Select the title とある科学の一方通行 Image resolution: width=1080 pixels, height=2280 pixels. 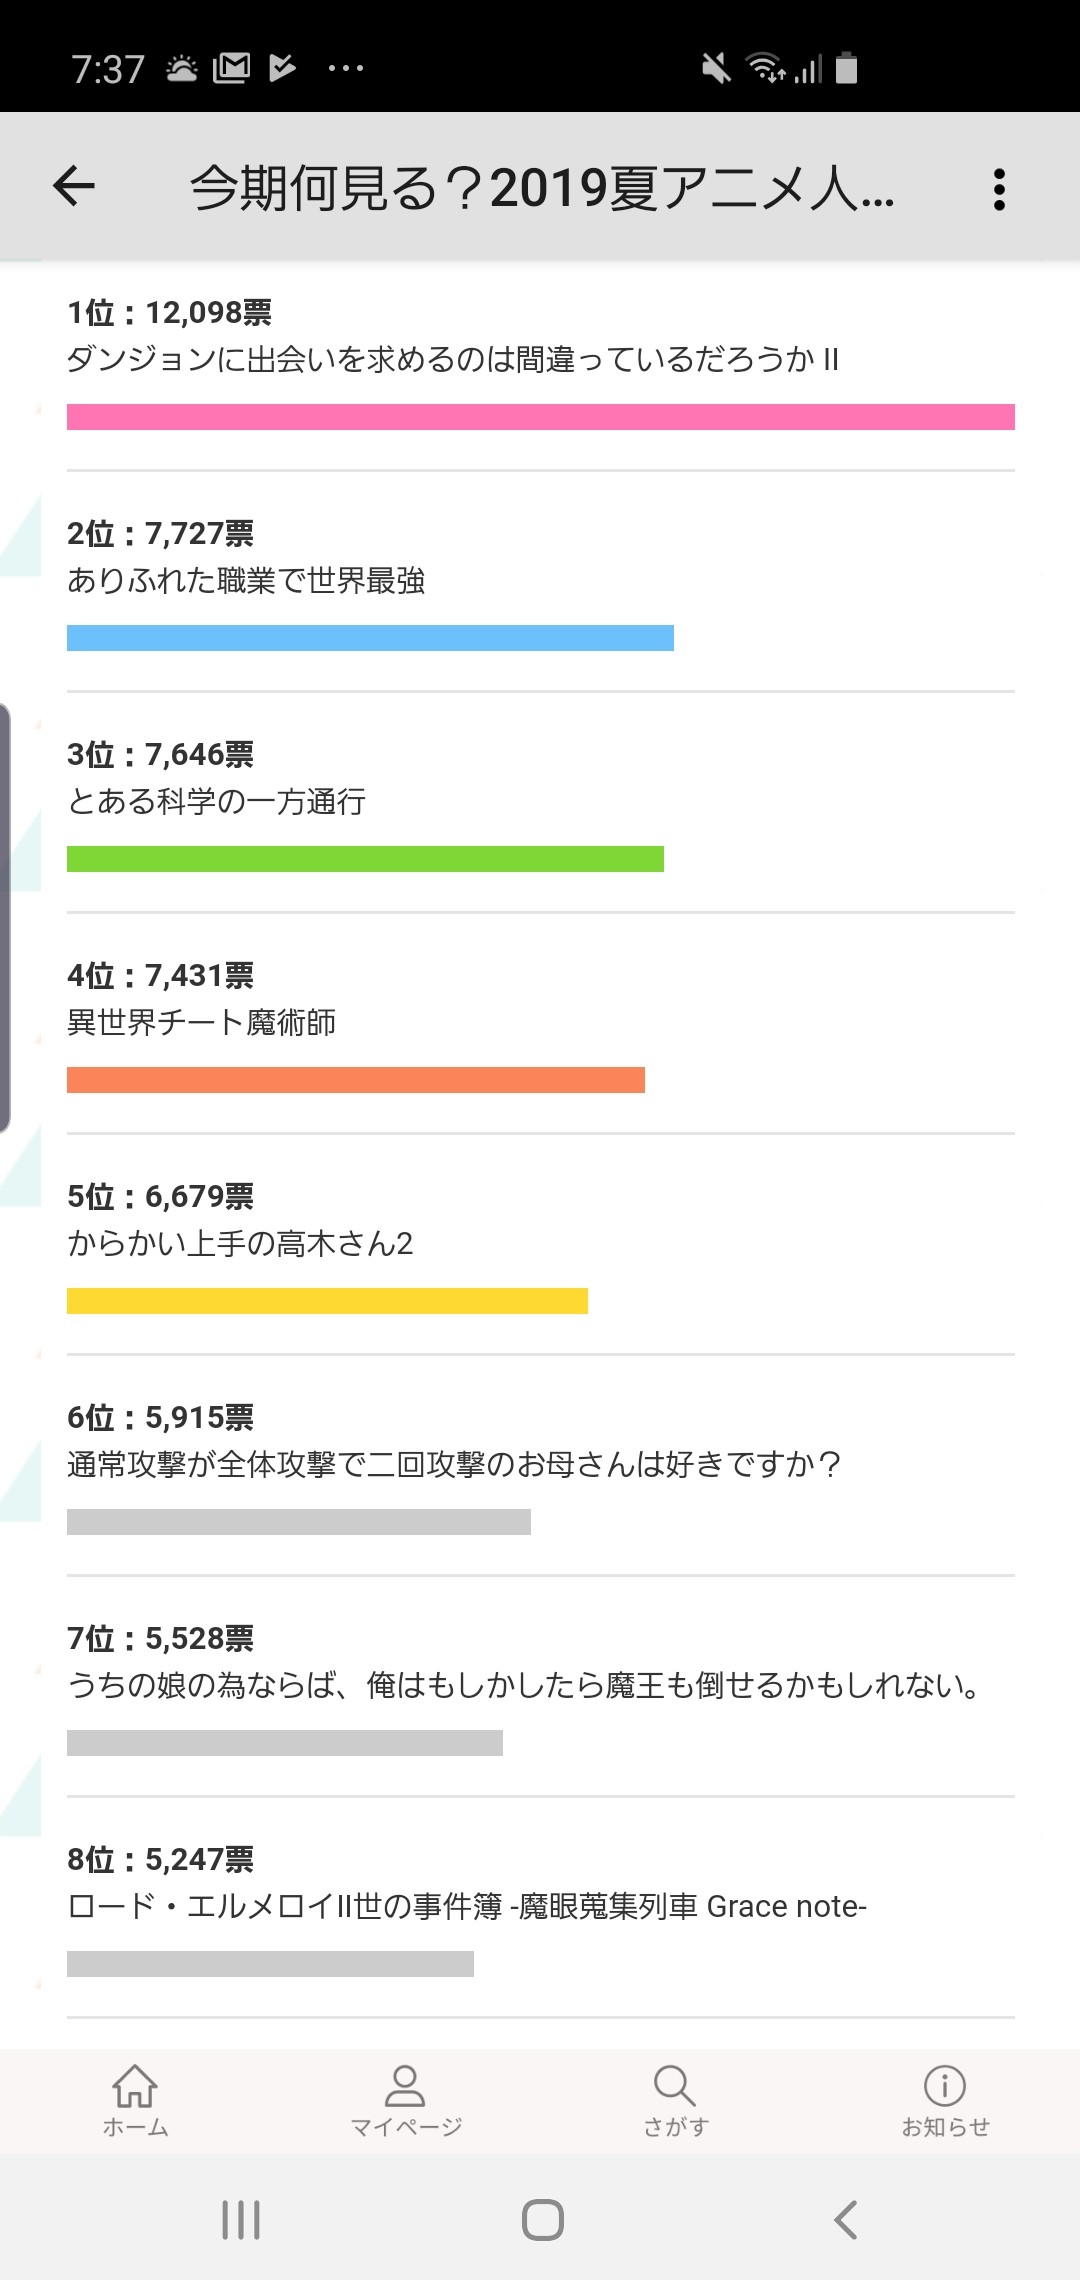pyautogui.click(x=216, y=802)
